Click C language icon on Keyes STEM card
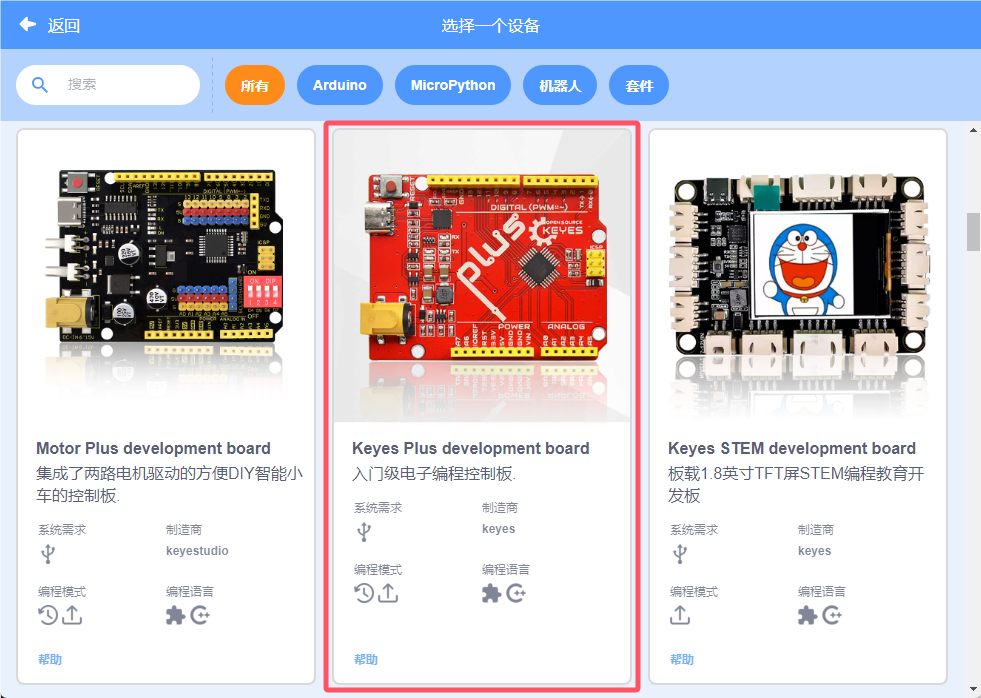981x698 pixels. pyautogui.click(x=832, y=615)
